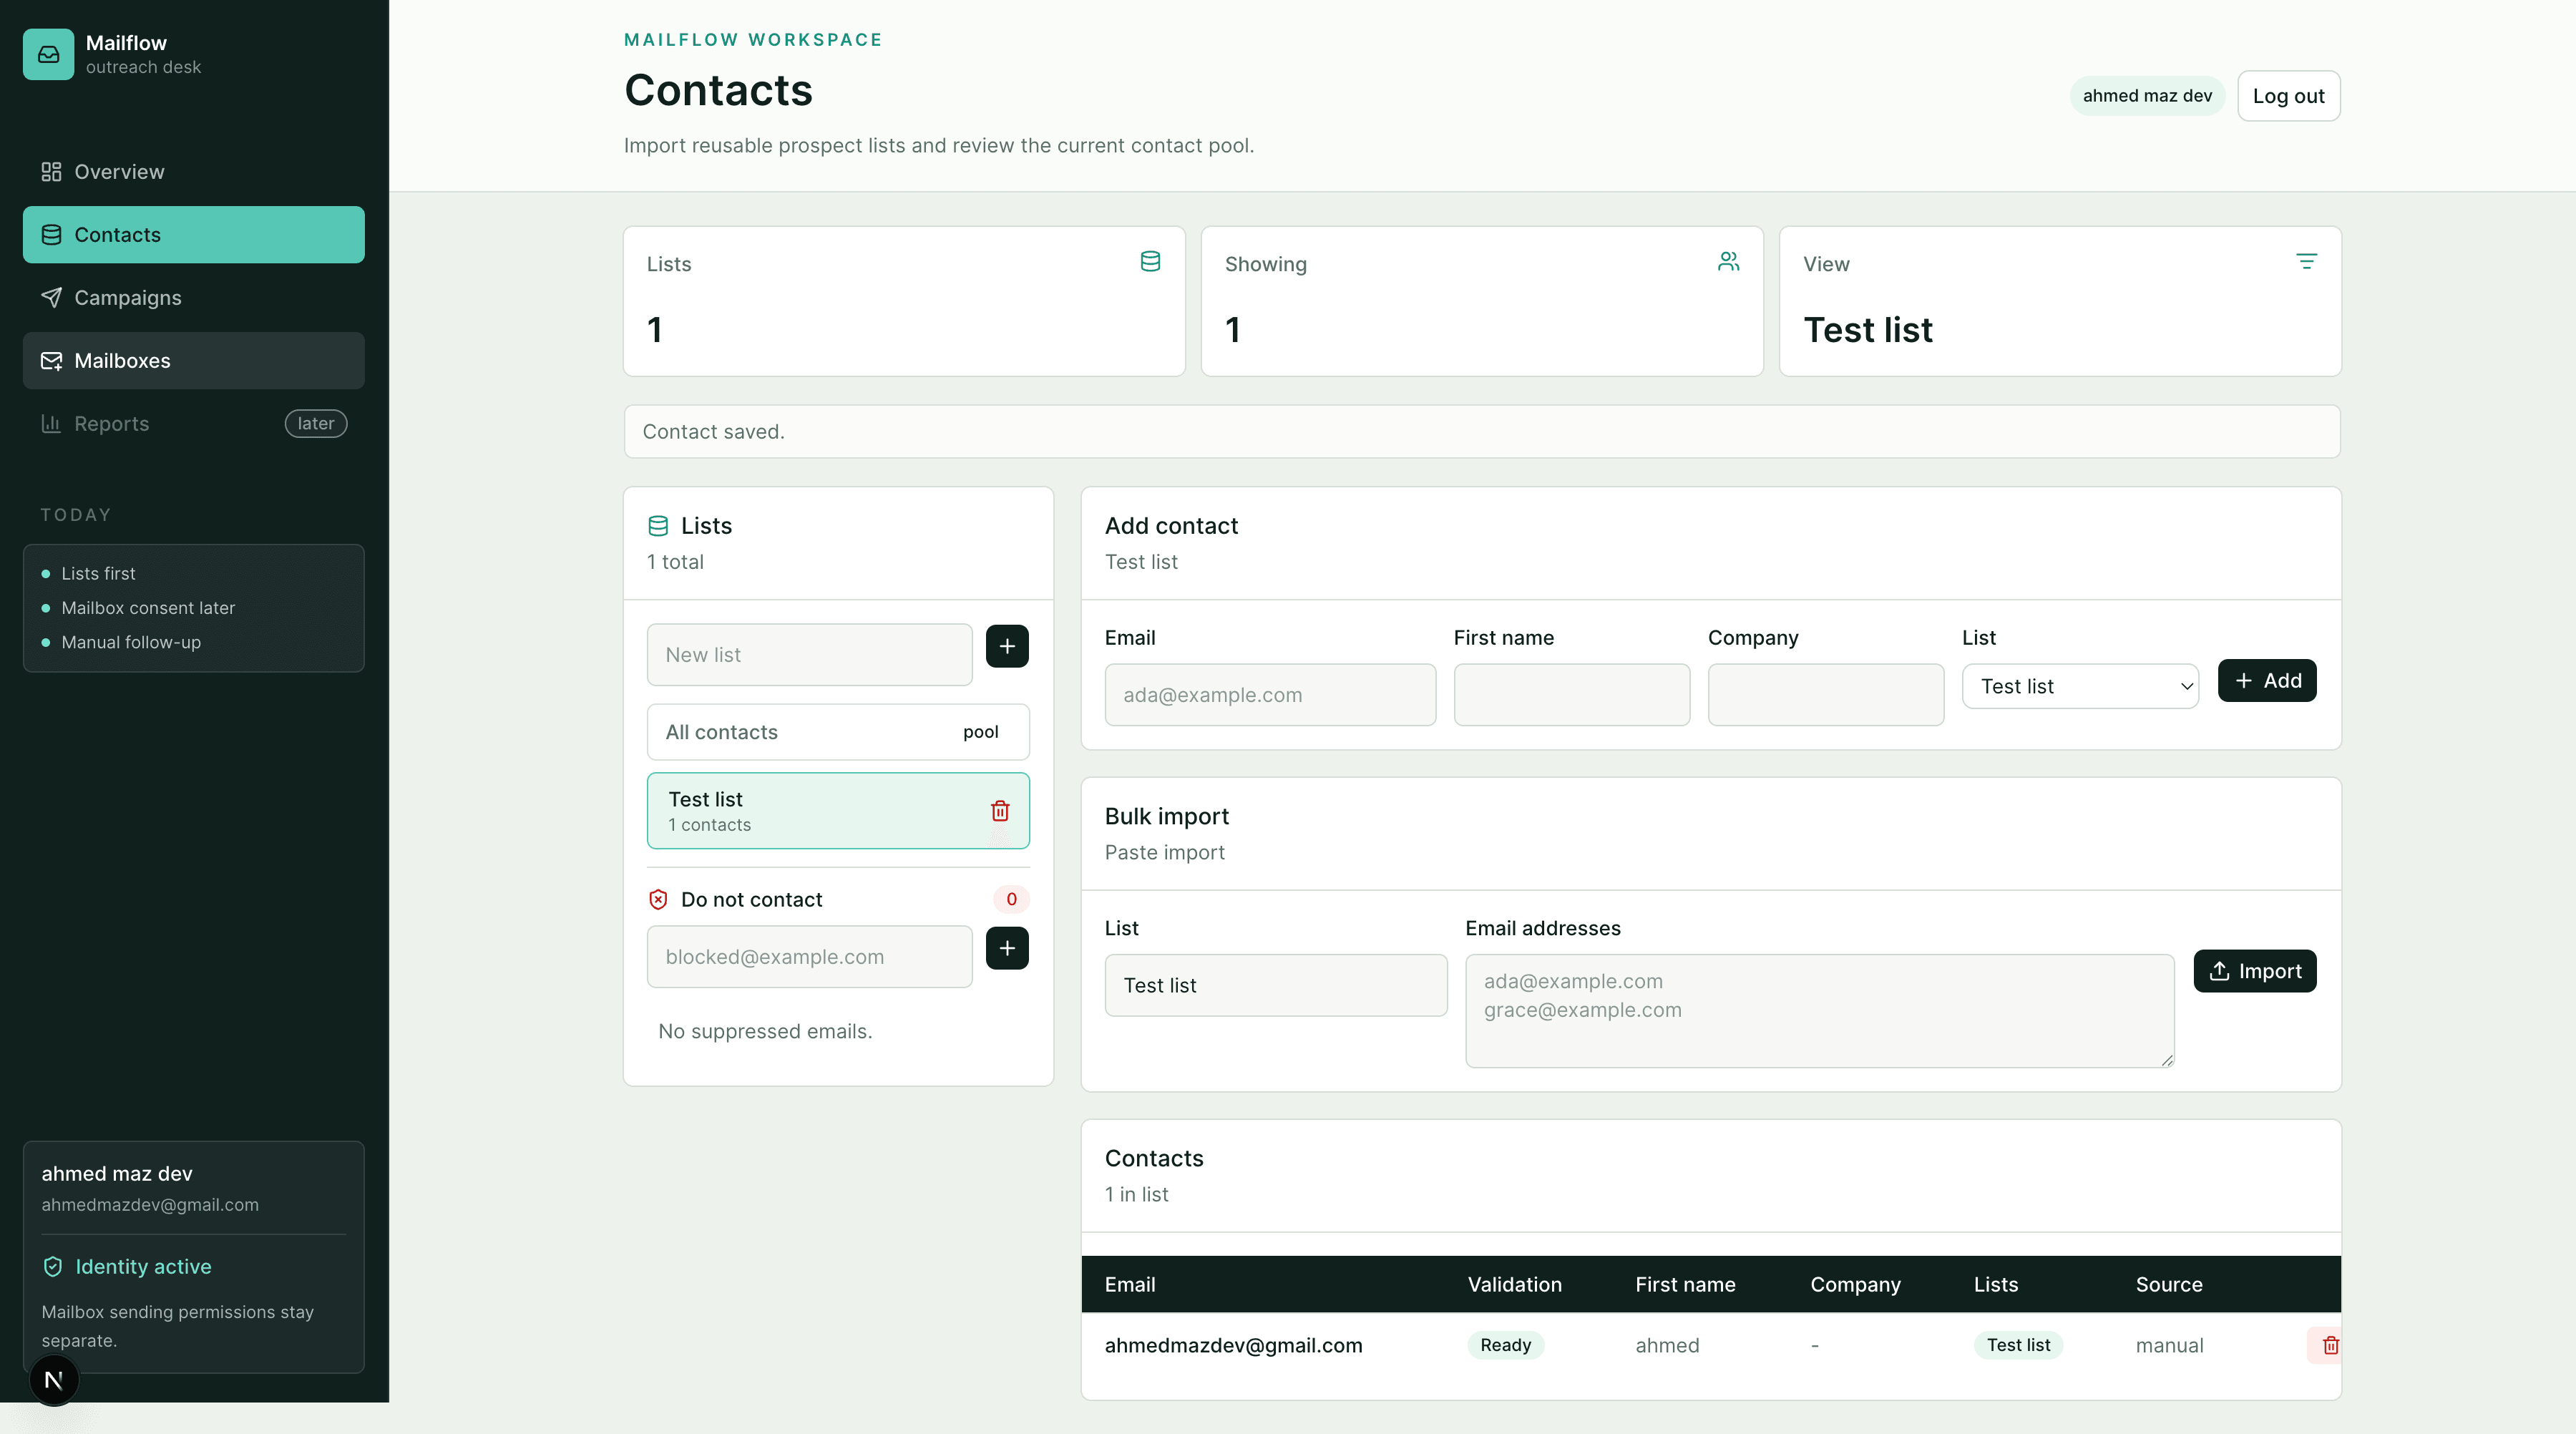Click 'Manual follow-up' today item
This screenshot has width=2576, height=1434.
click(x=131, y=643)
